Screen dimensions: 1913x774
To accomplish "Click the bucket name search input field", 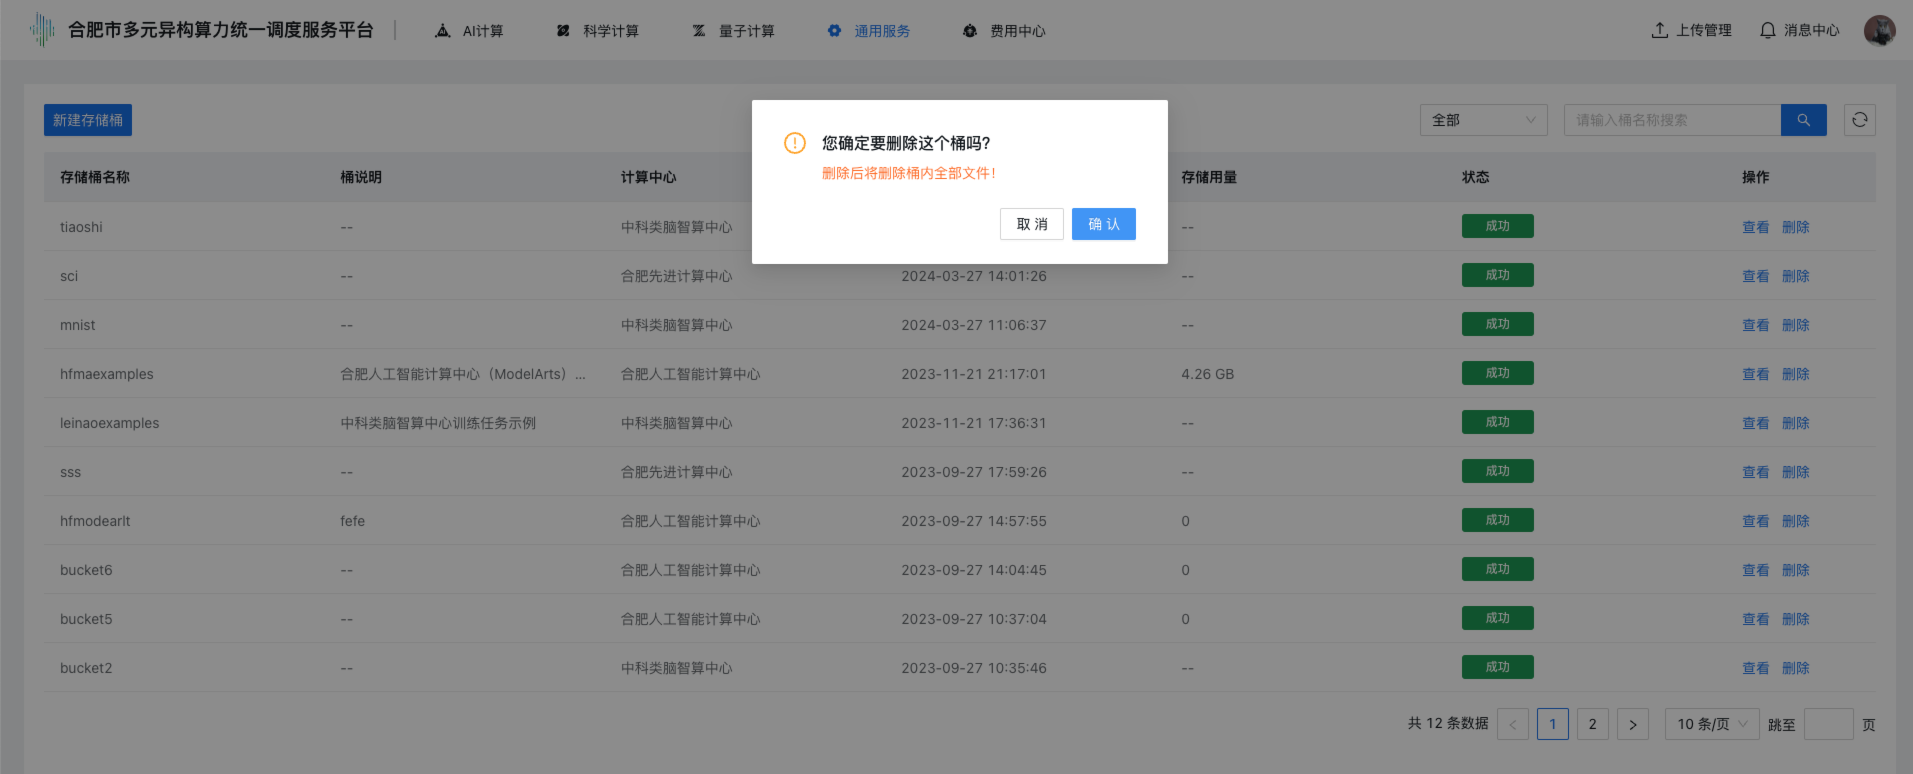I will 1671,120.
